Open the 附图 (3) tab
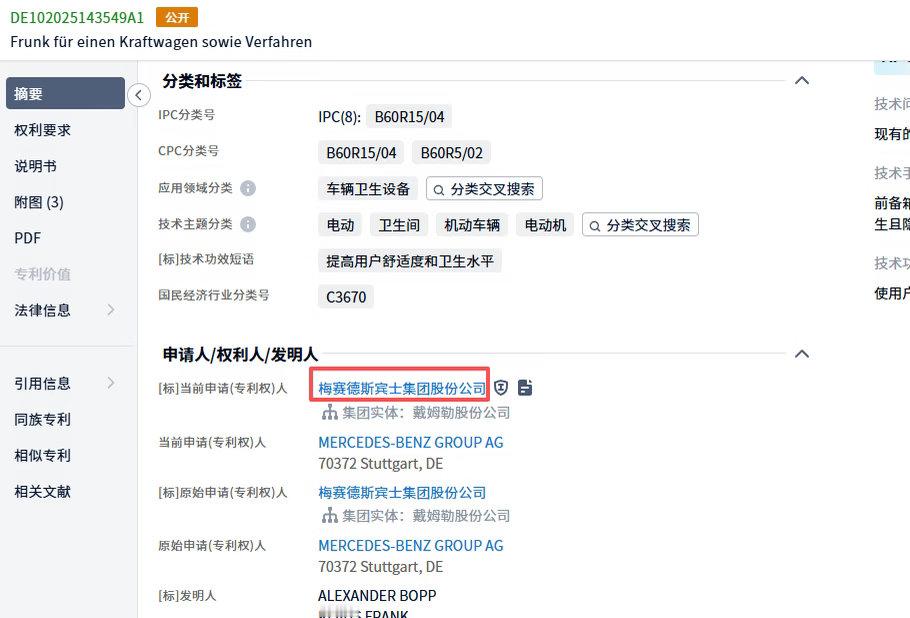The height and width of the screenshot is (618, 910). (x=65, y=202)
